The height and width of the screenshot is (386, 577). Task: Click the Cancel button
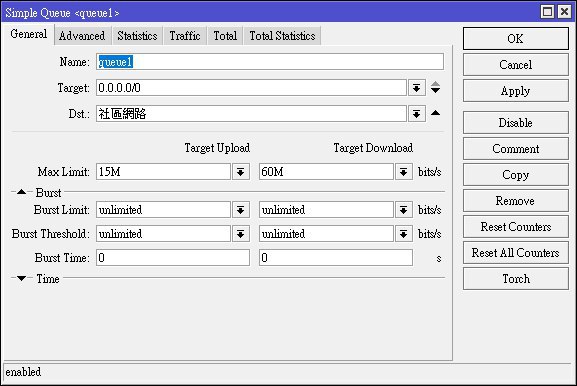click(516, 65)
